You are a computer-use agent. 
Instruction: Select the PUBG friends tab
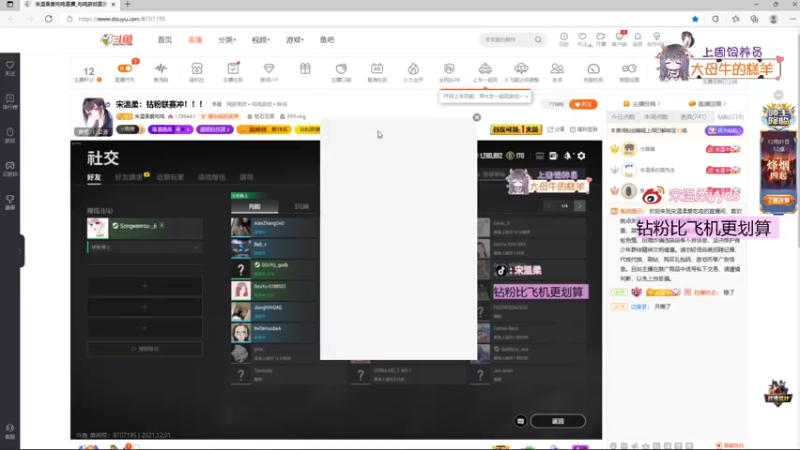255,207
